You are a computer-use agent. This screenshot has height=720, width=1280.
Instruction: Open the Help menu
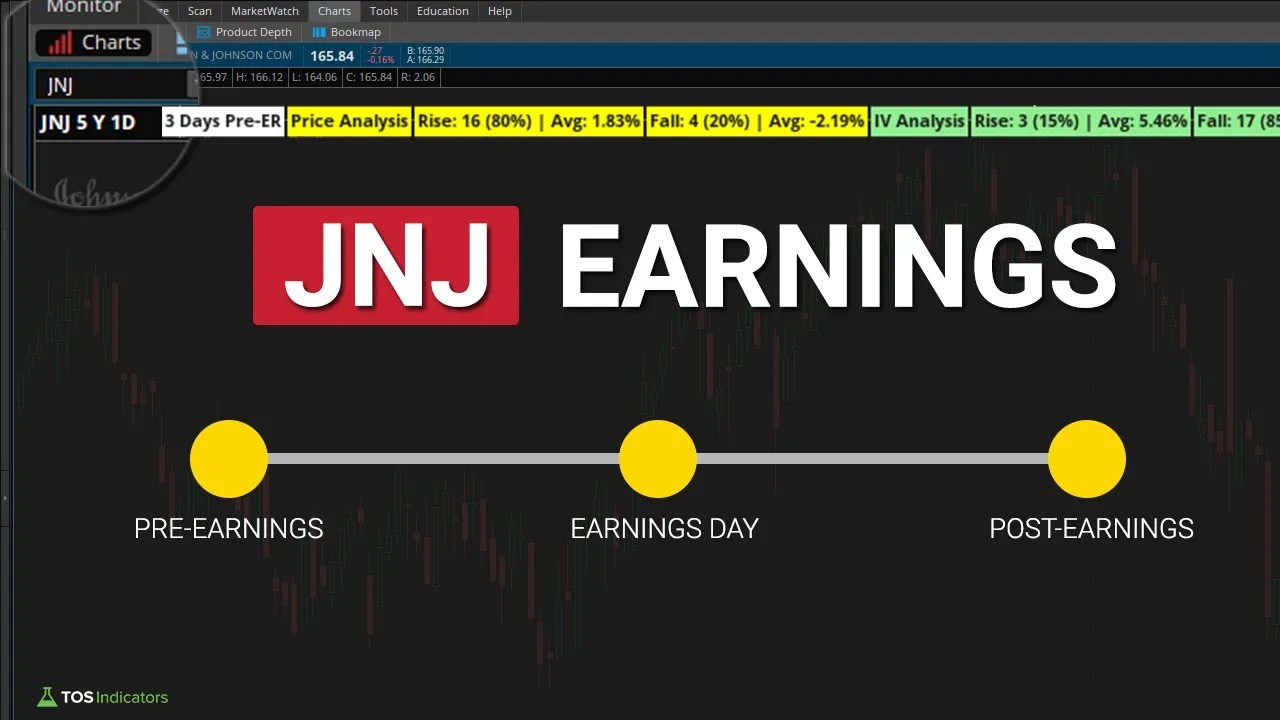tap(499, 11)
